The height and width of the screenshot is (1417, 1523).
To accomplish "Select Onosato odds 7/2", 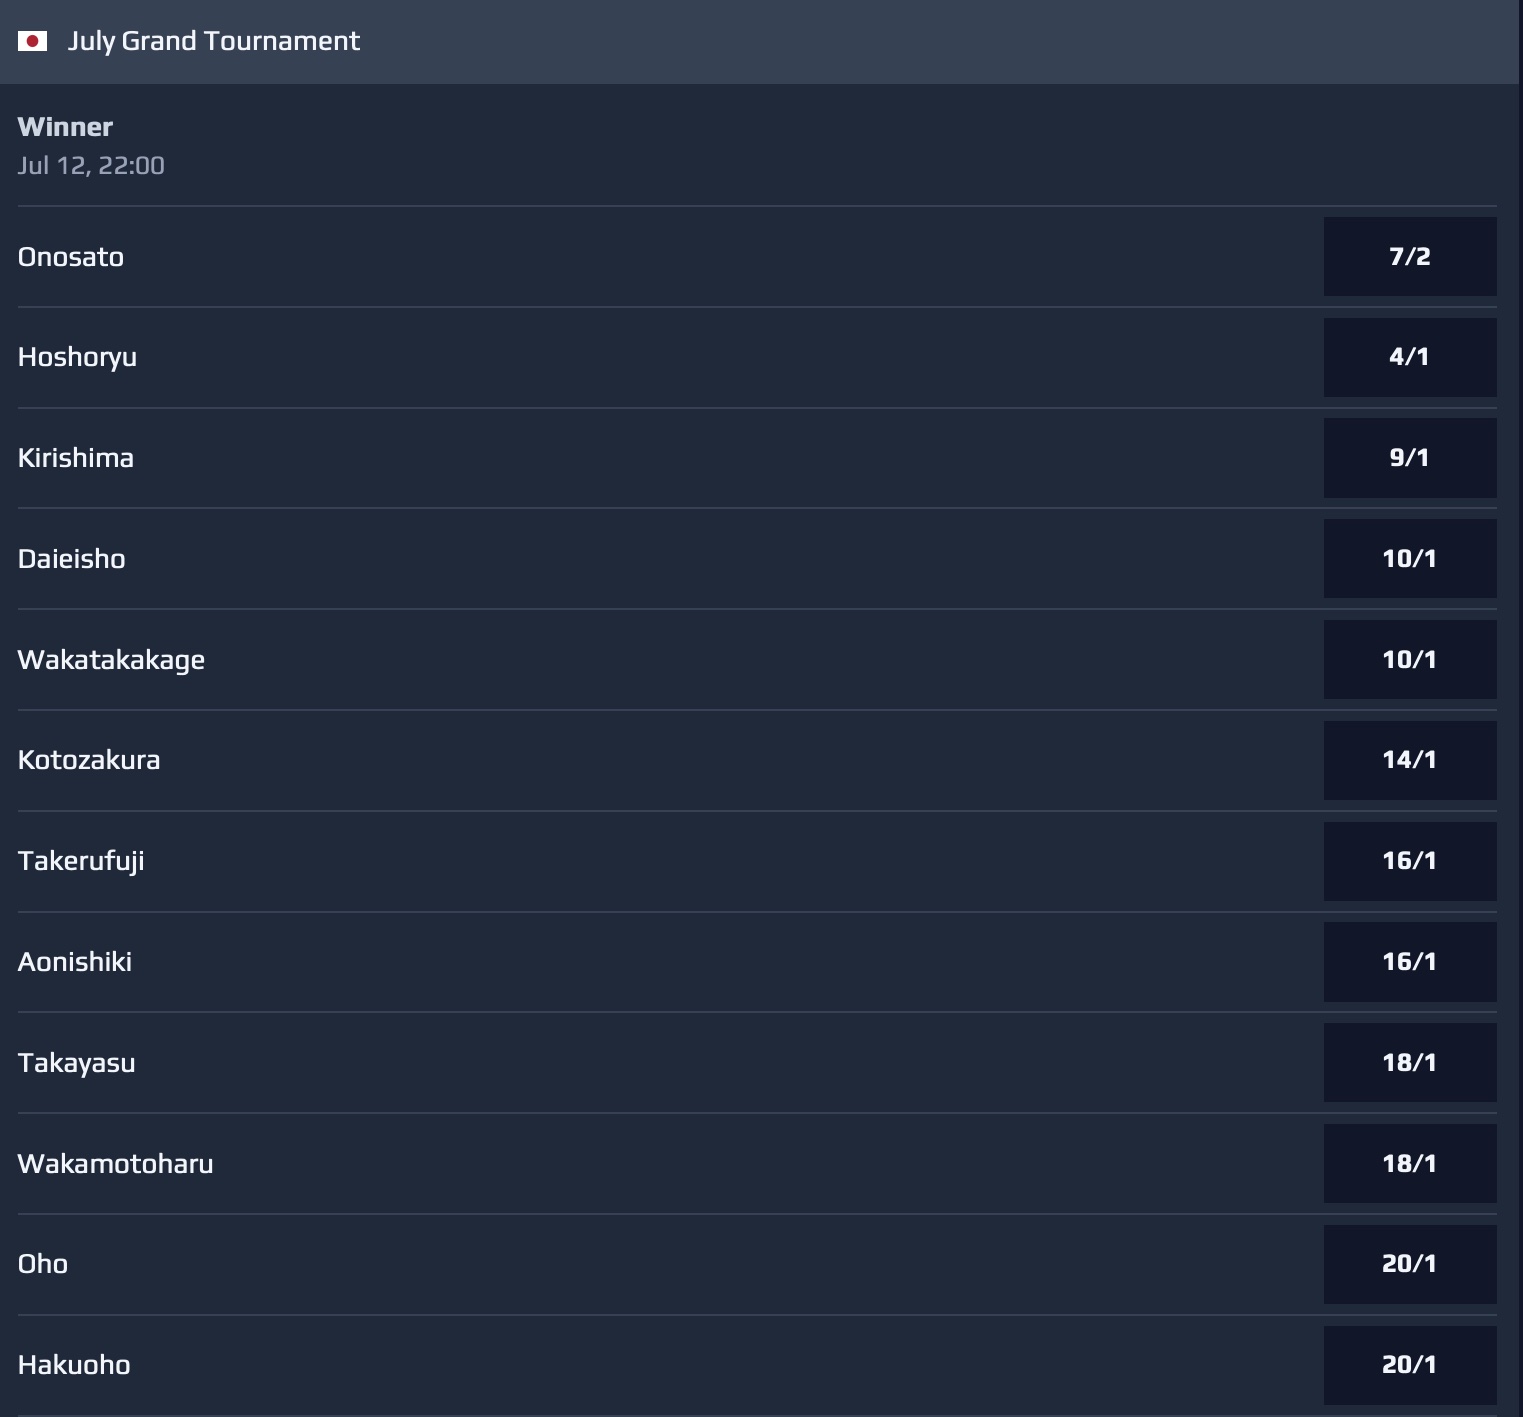I will tap(1410, 256).
